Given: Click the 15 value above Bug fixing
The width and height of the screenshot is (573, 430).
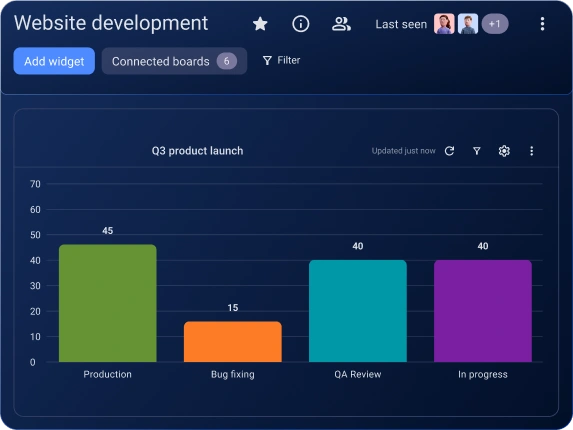Looking at the screenshot, I should (x=233, y=308).
